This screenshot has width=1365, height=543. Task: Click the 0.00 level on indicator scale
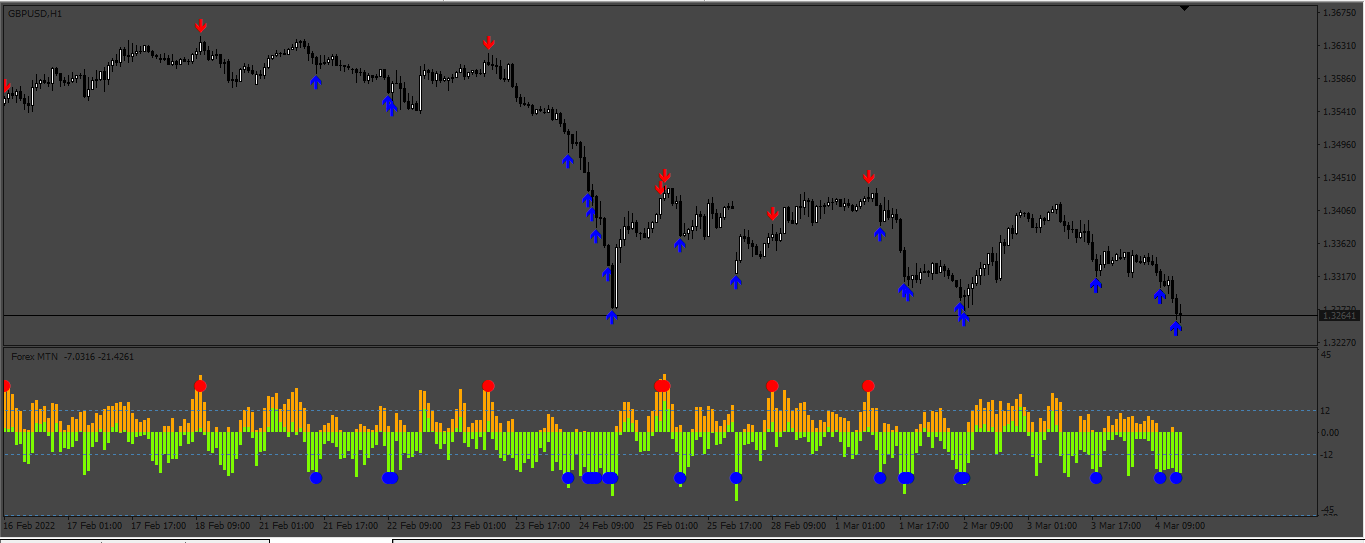coord(1331,433)
